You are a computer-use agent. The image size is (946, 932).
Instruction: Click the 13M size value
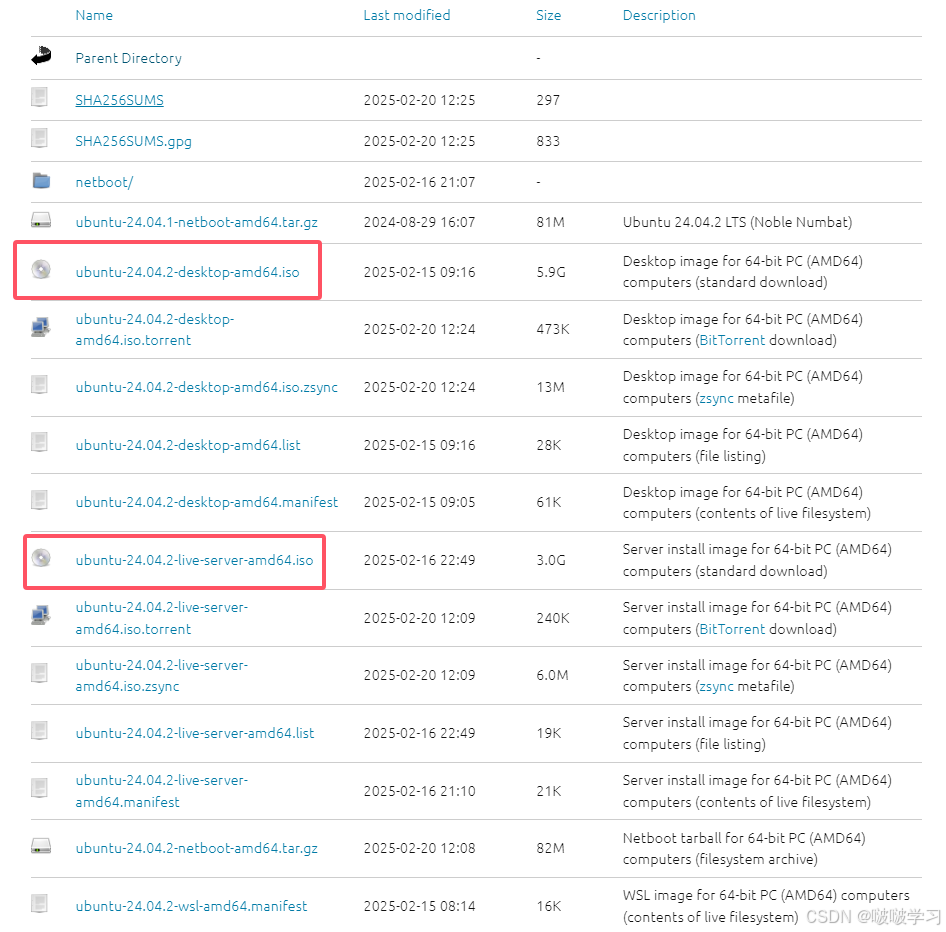[550, 387]
